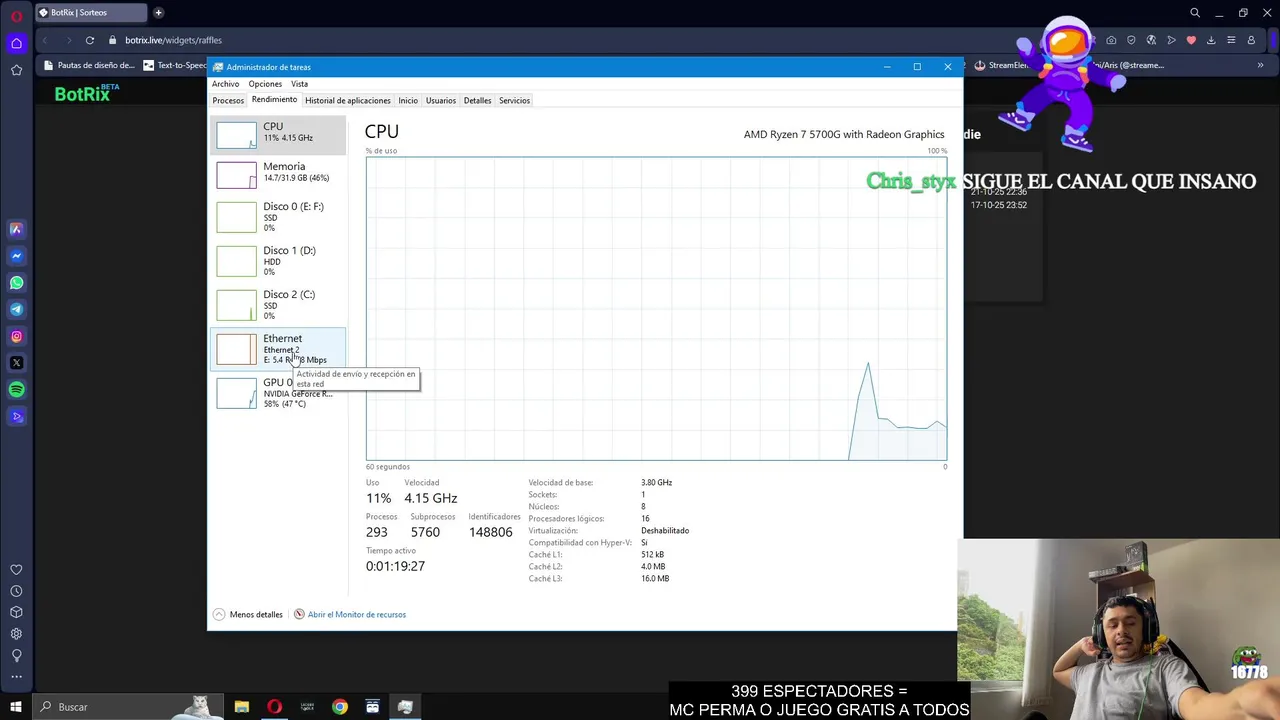
Task: Open the Windows Start menu
Action: click(16, 707)
